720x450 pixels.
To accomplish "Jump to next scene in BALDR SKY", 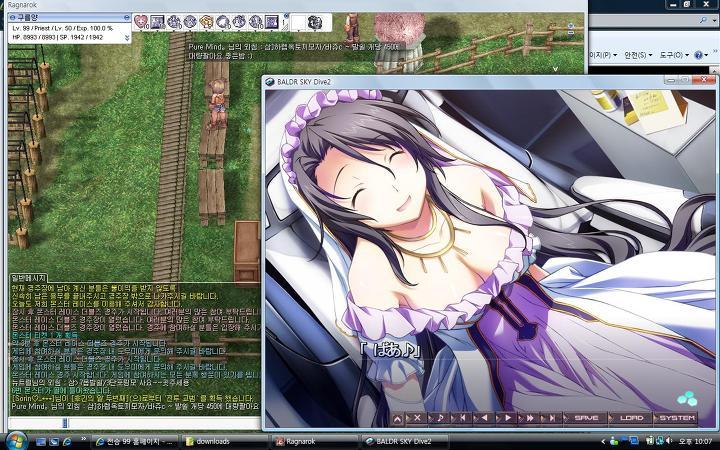I will tap(552, 418).
